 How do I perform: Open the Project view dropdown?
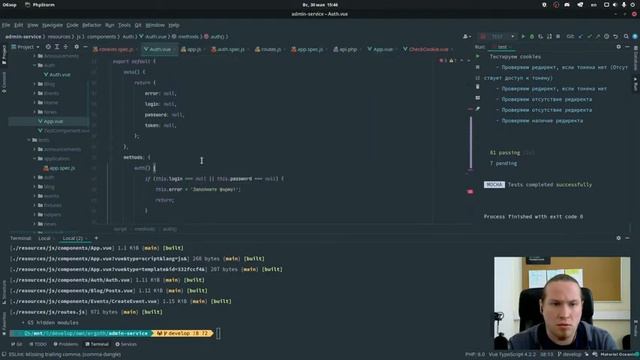[25, 47]
